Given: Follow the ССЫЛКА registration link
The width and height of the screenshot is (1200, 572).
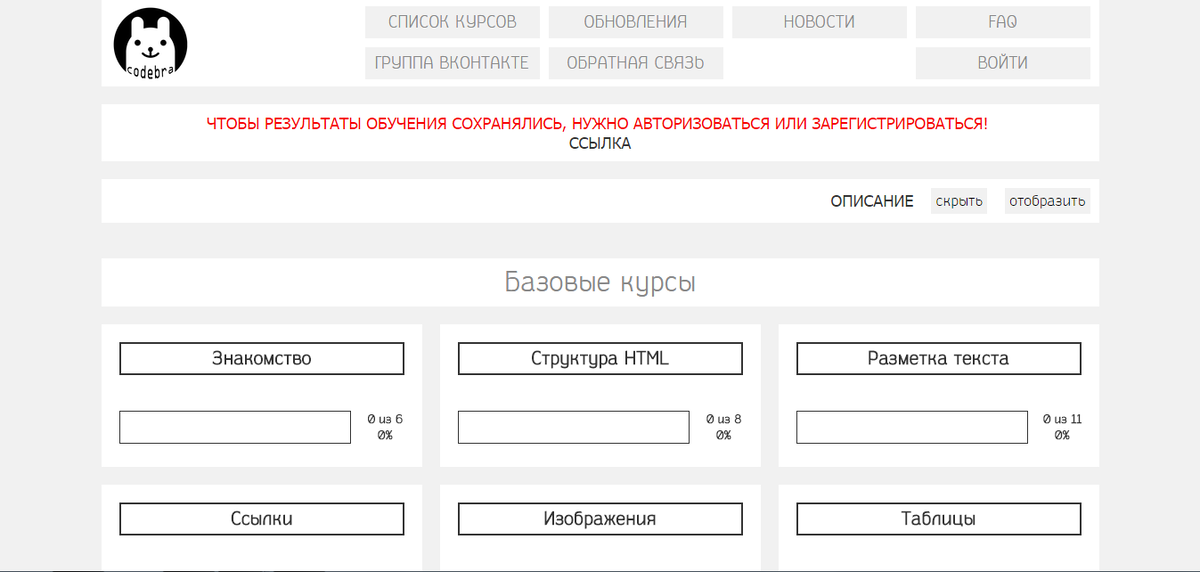Looking at the screenshot, I should (600, 143).
